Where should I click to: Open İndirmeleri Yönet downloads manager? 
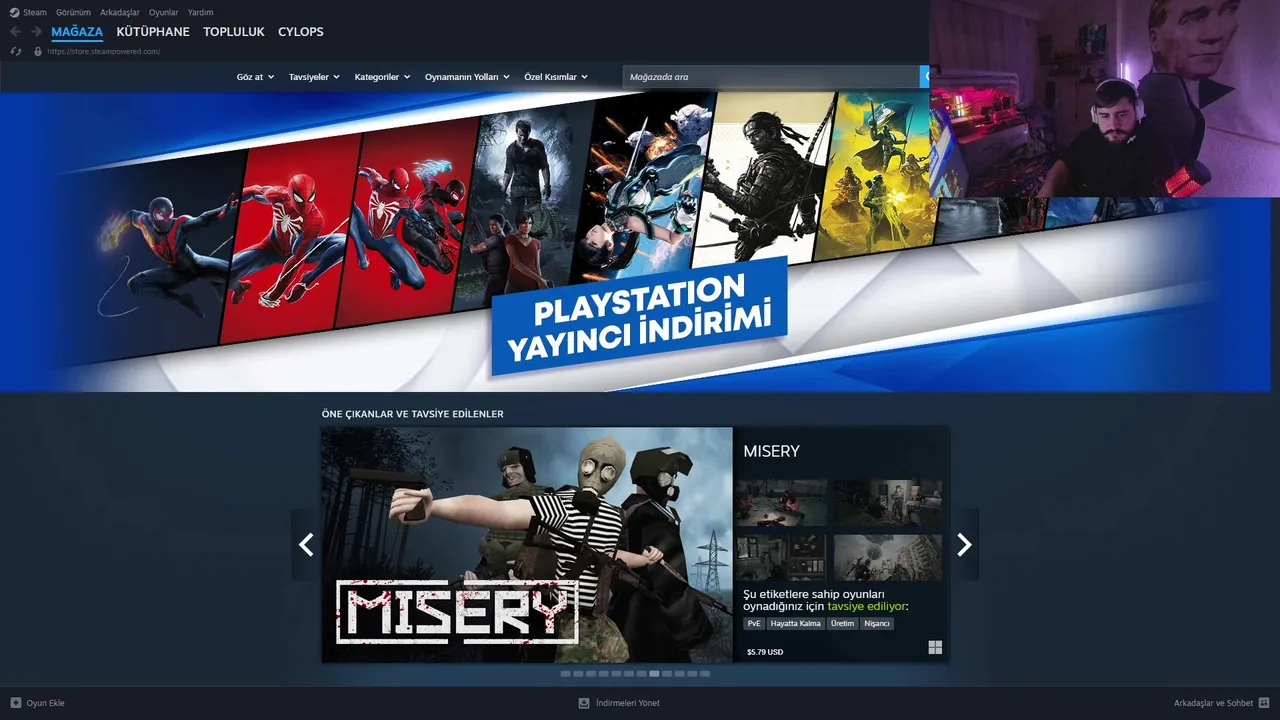pyautogui.click(x=619, y=703)
